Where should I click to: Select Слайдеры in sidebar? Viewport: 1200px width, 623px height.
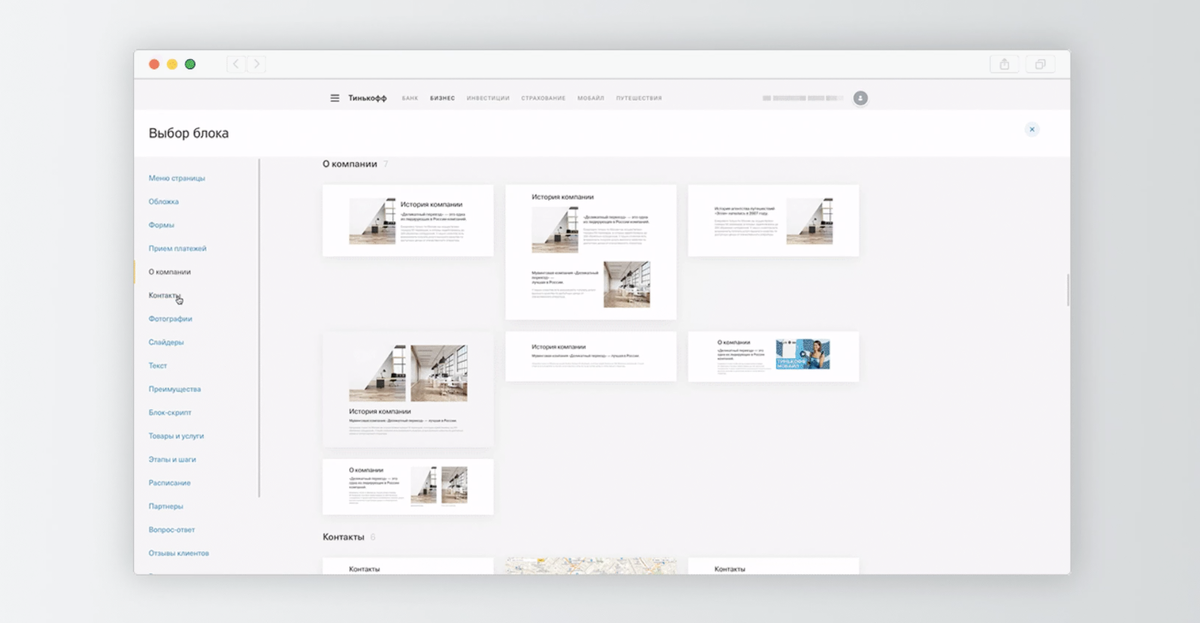point(166,342)
